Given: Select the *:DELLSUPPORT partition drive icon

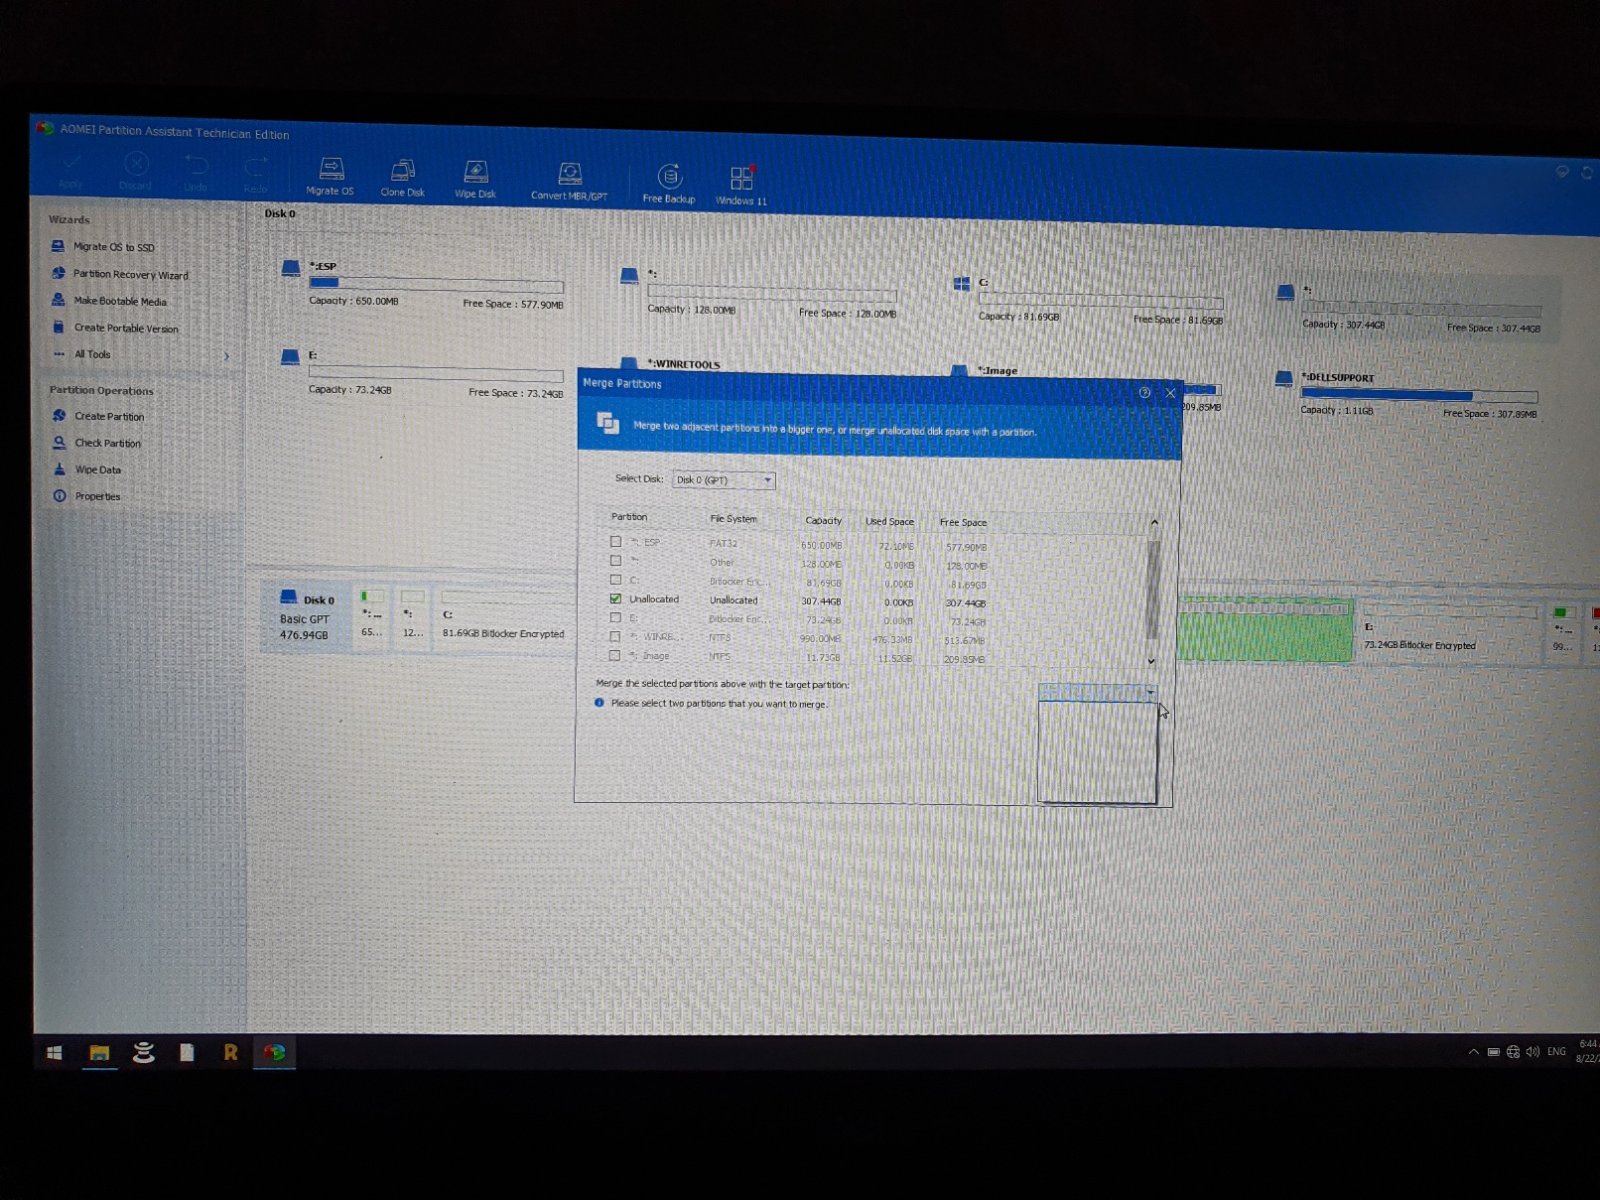Looking at the screenshot, I should pos(1285,378).
